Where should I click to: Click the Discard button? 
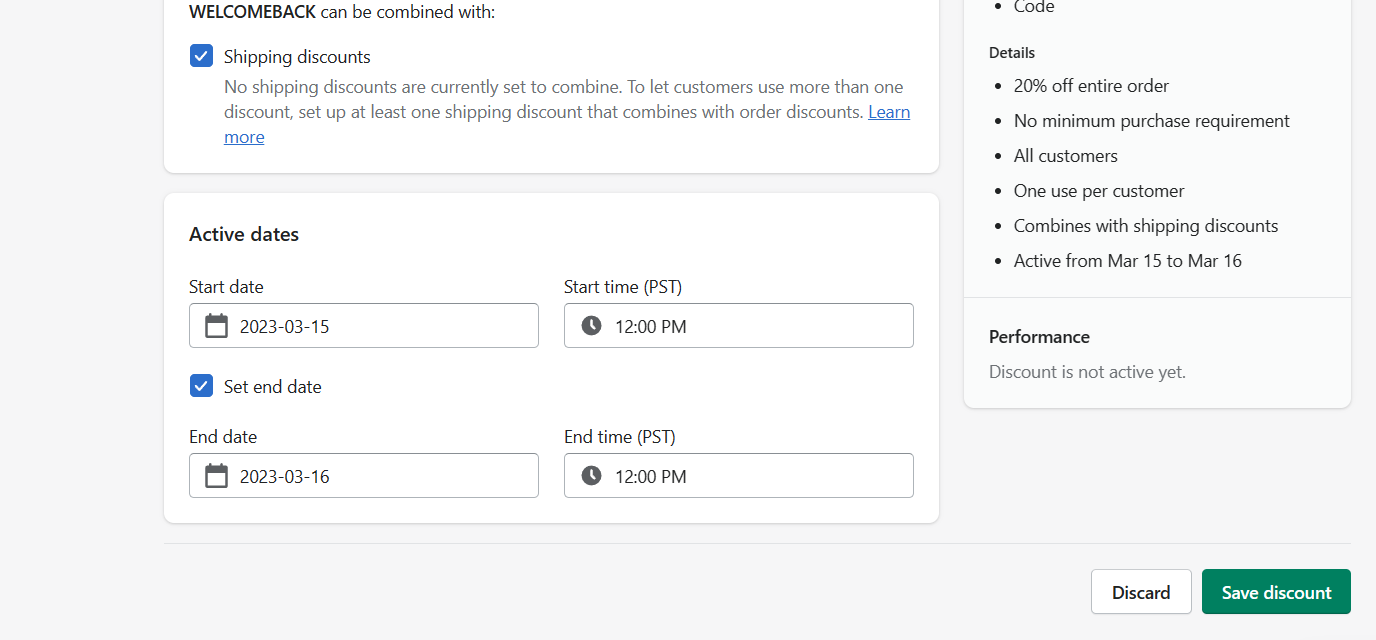[1141, 592]
